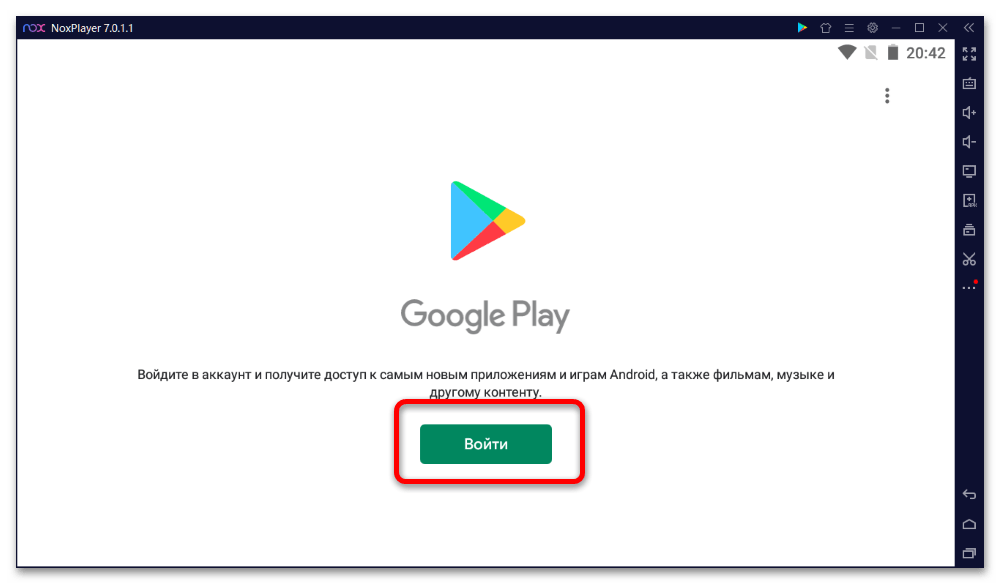
Task: Click the green Войти sign-in button
Action: pyautogui.click(x=485, y=444)
